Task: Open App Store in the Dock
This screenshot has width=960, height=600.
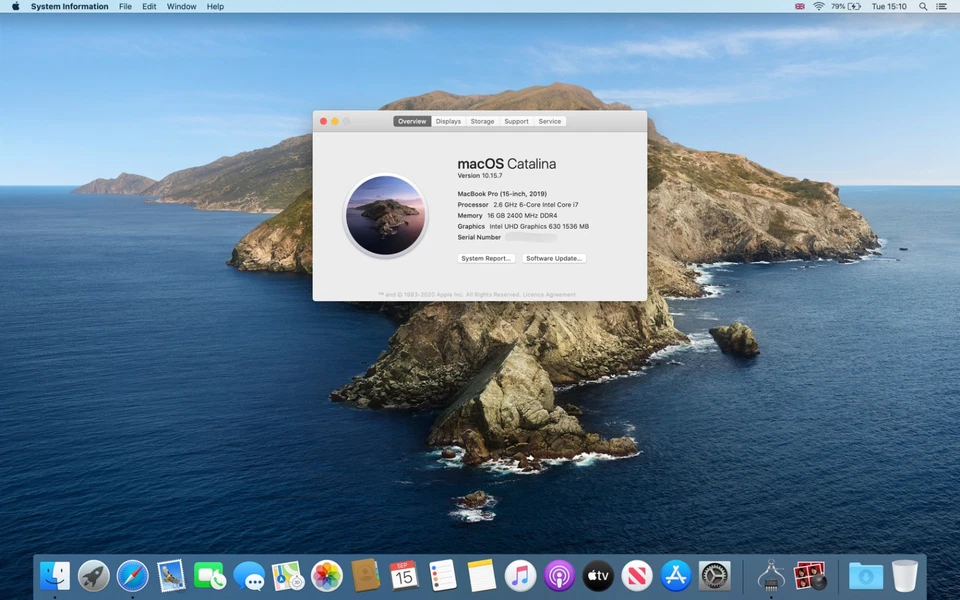Action: tap(676, 576)
